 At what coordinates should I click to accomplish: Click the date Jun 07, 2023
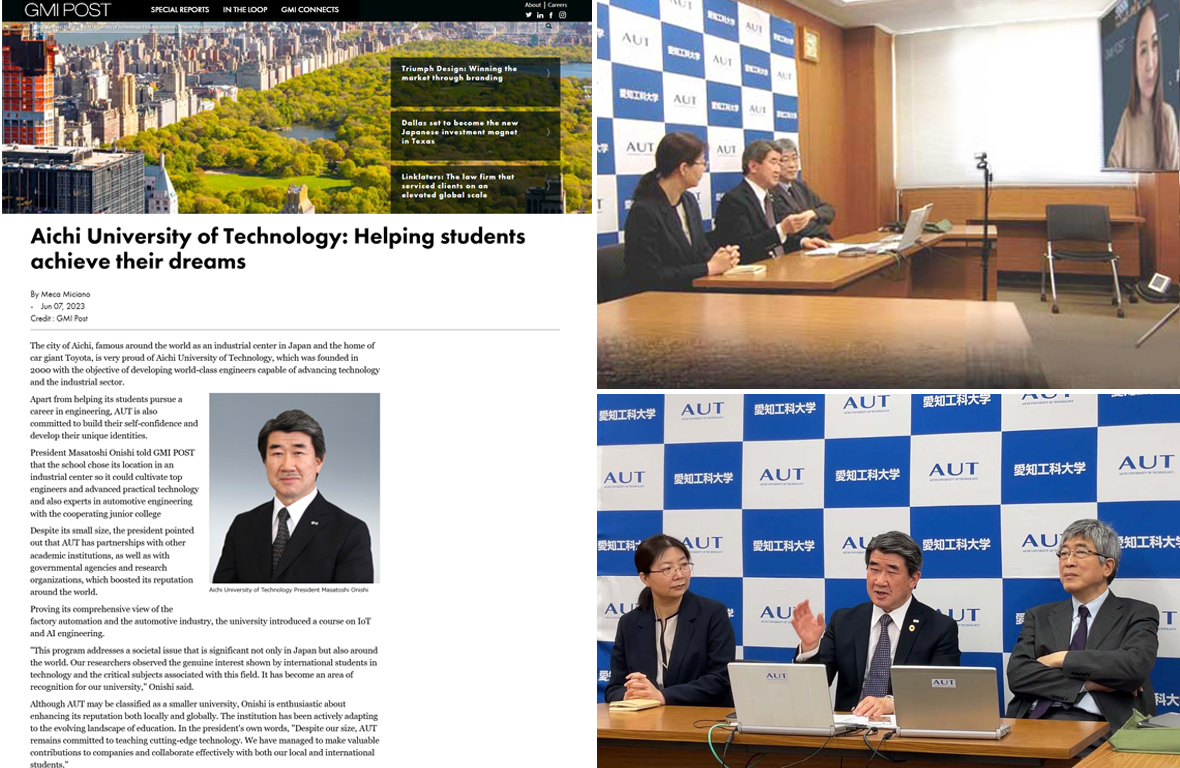pos(62,306)
